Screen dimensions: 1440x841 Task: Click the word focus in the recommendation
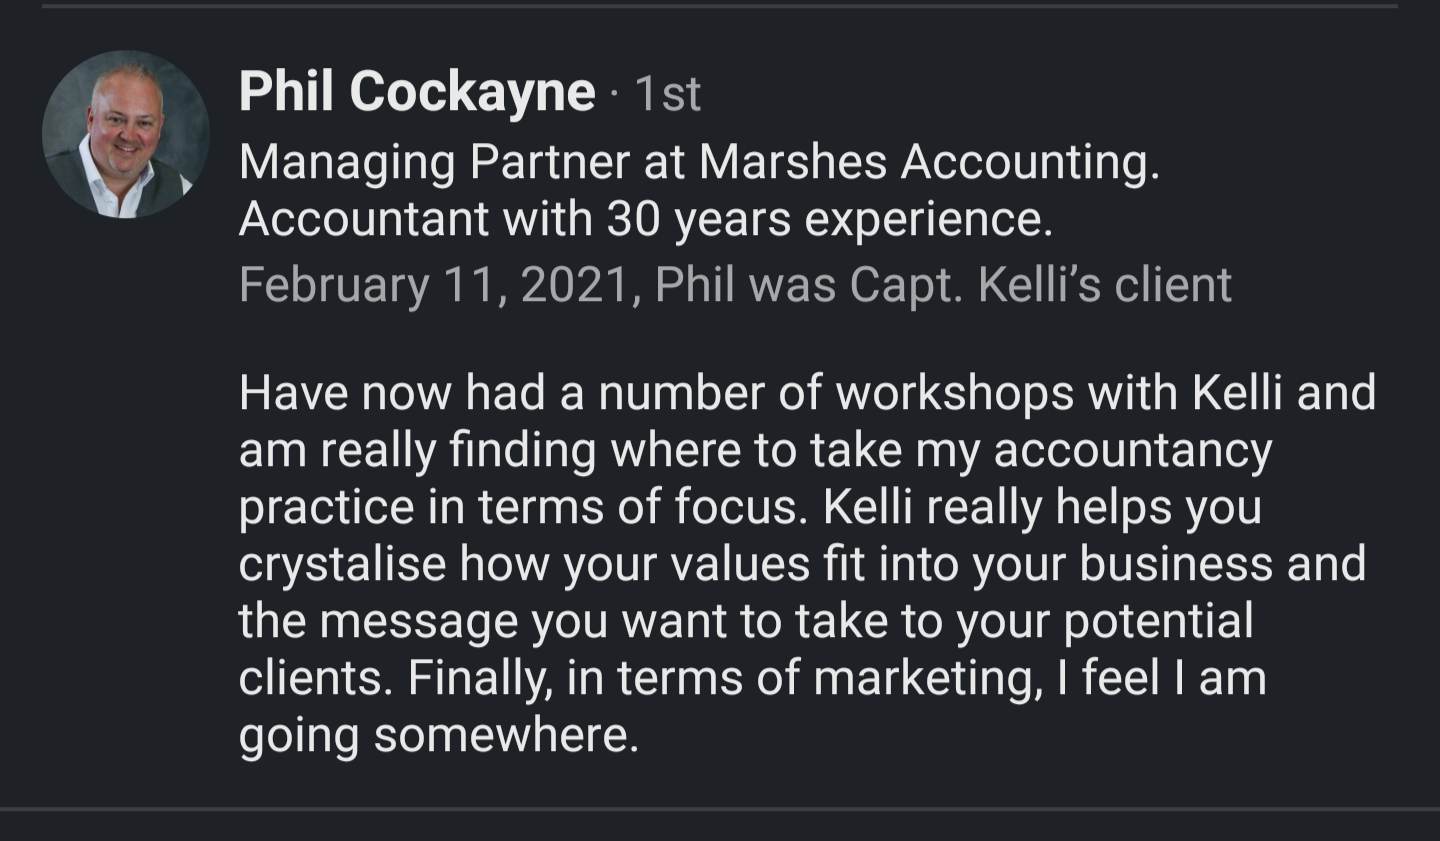(739, 508)
